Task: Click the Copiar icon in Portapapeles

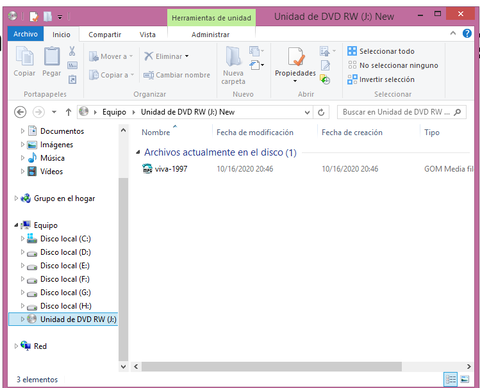Action: click(x=24, y=56)
